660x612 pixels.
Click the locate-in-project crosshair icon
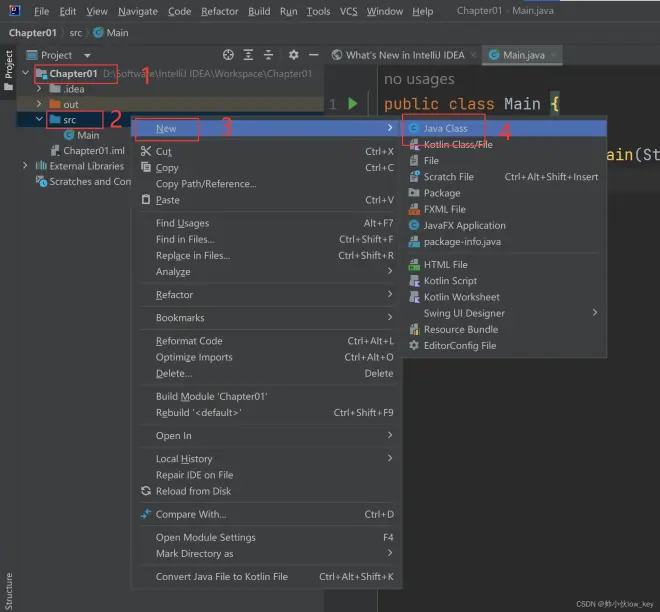click(228, 55)
